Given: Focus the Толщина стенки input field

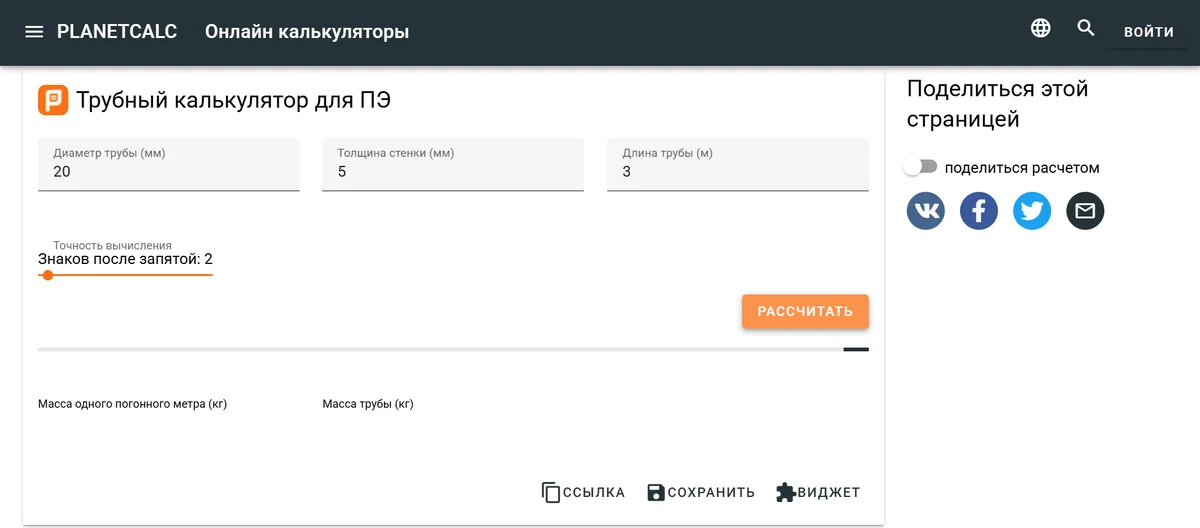Looking at the screenshot, I should (452, 172).
